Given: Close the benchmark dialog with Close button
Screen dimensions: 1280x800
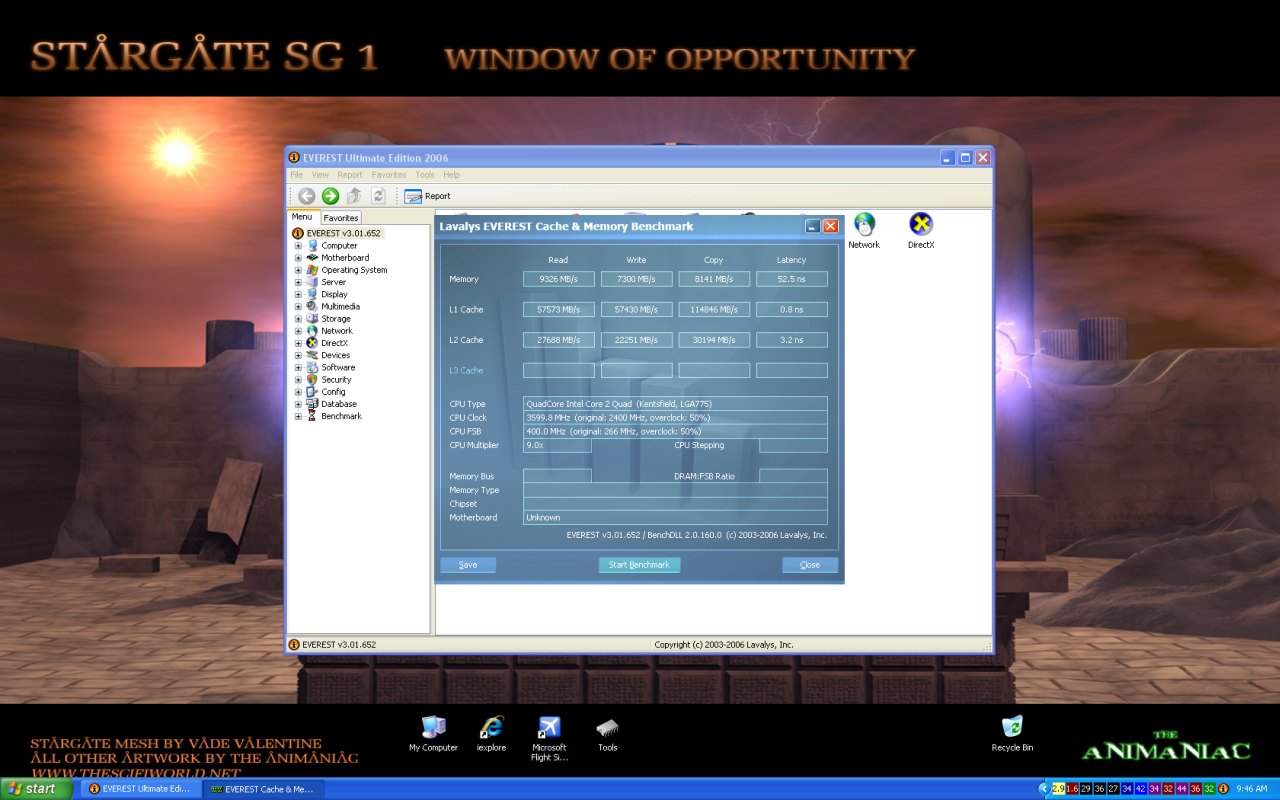Looking at the screenshot, I should pos(810,565).
